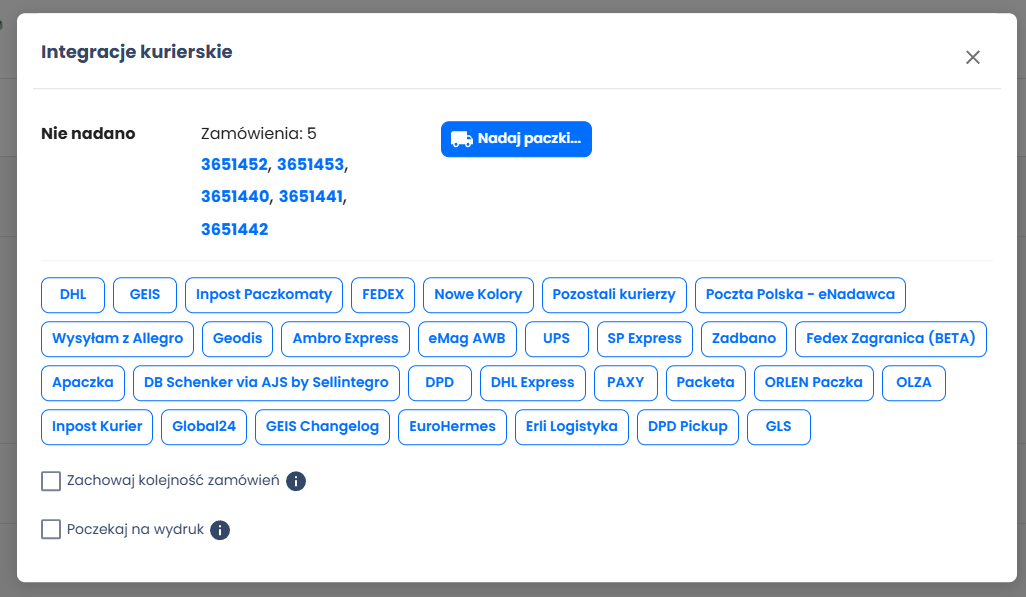Open order 3651441 link
Image resolution: width=1026 pixels, height=597 pixels.
coord(311,196)
